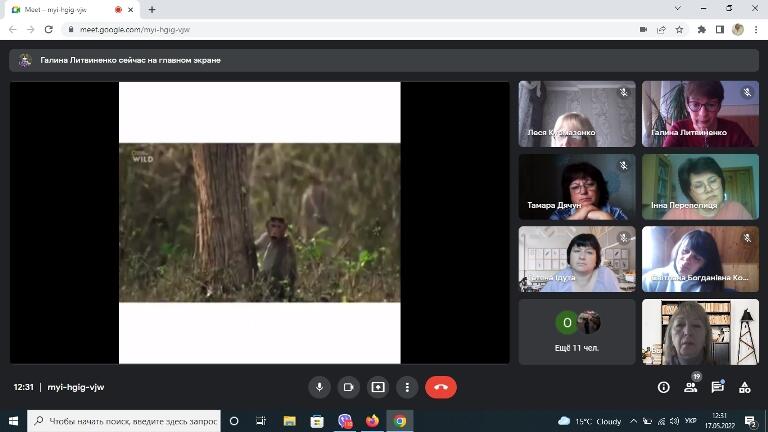
Task: Click the Chrome taskbar icon
Action: pyautogui.click(x=400, y=421)
